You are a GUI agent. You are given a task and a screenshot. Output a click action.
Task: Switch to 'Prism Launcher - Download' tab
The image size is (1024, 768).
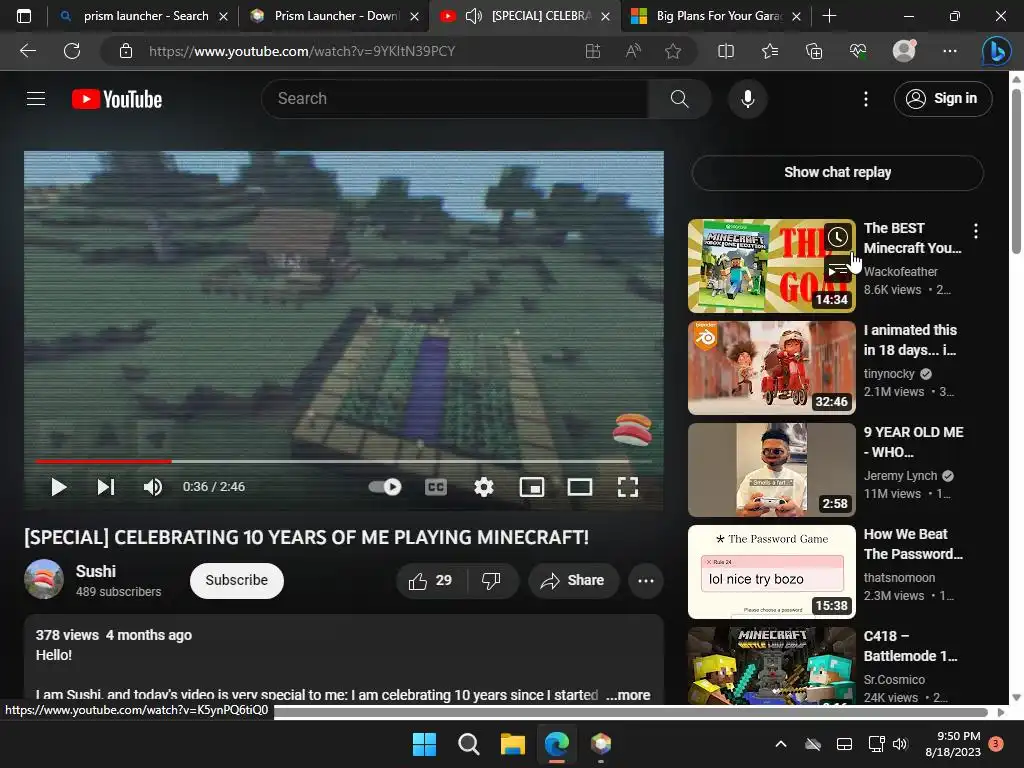pos(334,16)
